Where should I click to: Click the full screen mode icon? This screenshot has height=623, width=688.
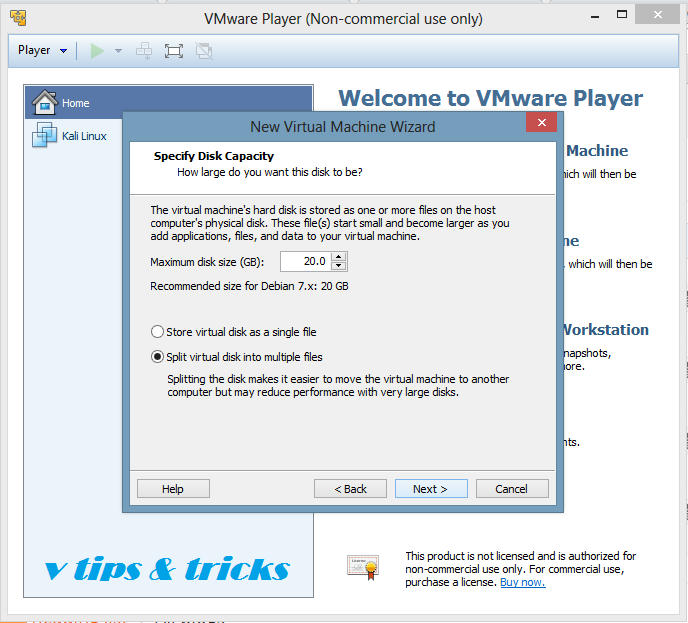click(x=174, y=51)
